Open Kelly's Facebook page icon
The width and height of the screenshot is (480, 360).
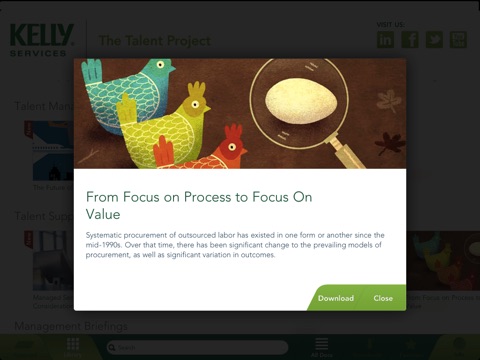pyautogui.click(x=410, y=40)
